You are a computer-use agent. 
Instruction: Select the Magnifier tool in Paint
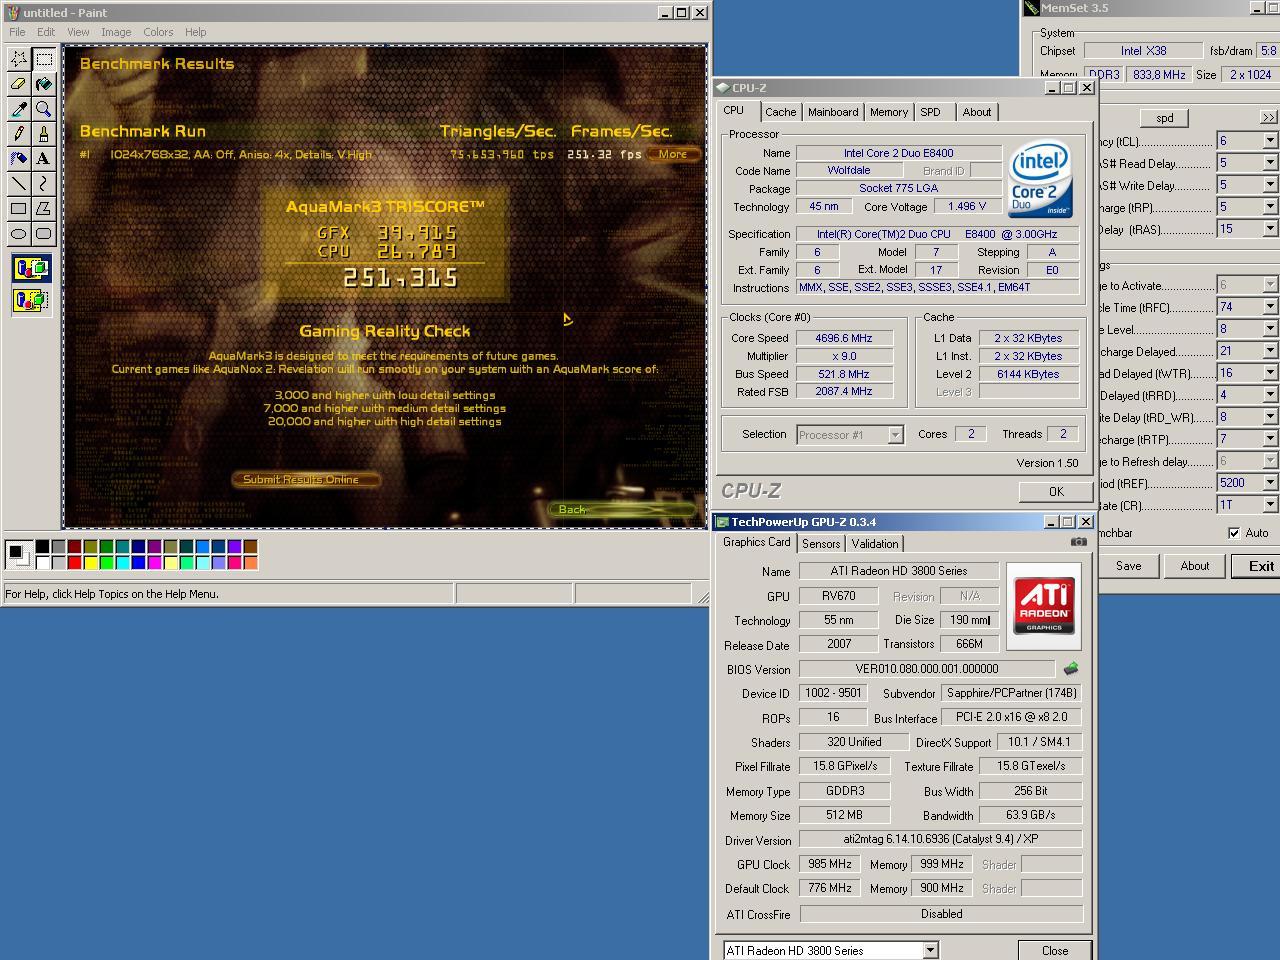(44, 109)
